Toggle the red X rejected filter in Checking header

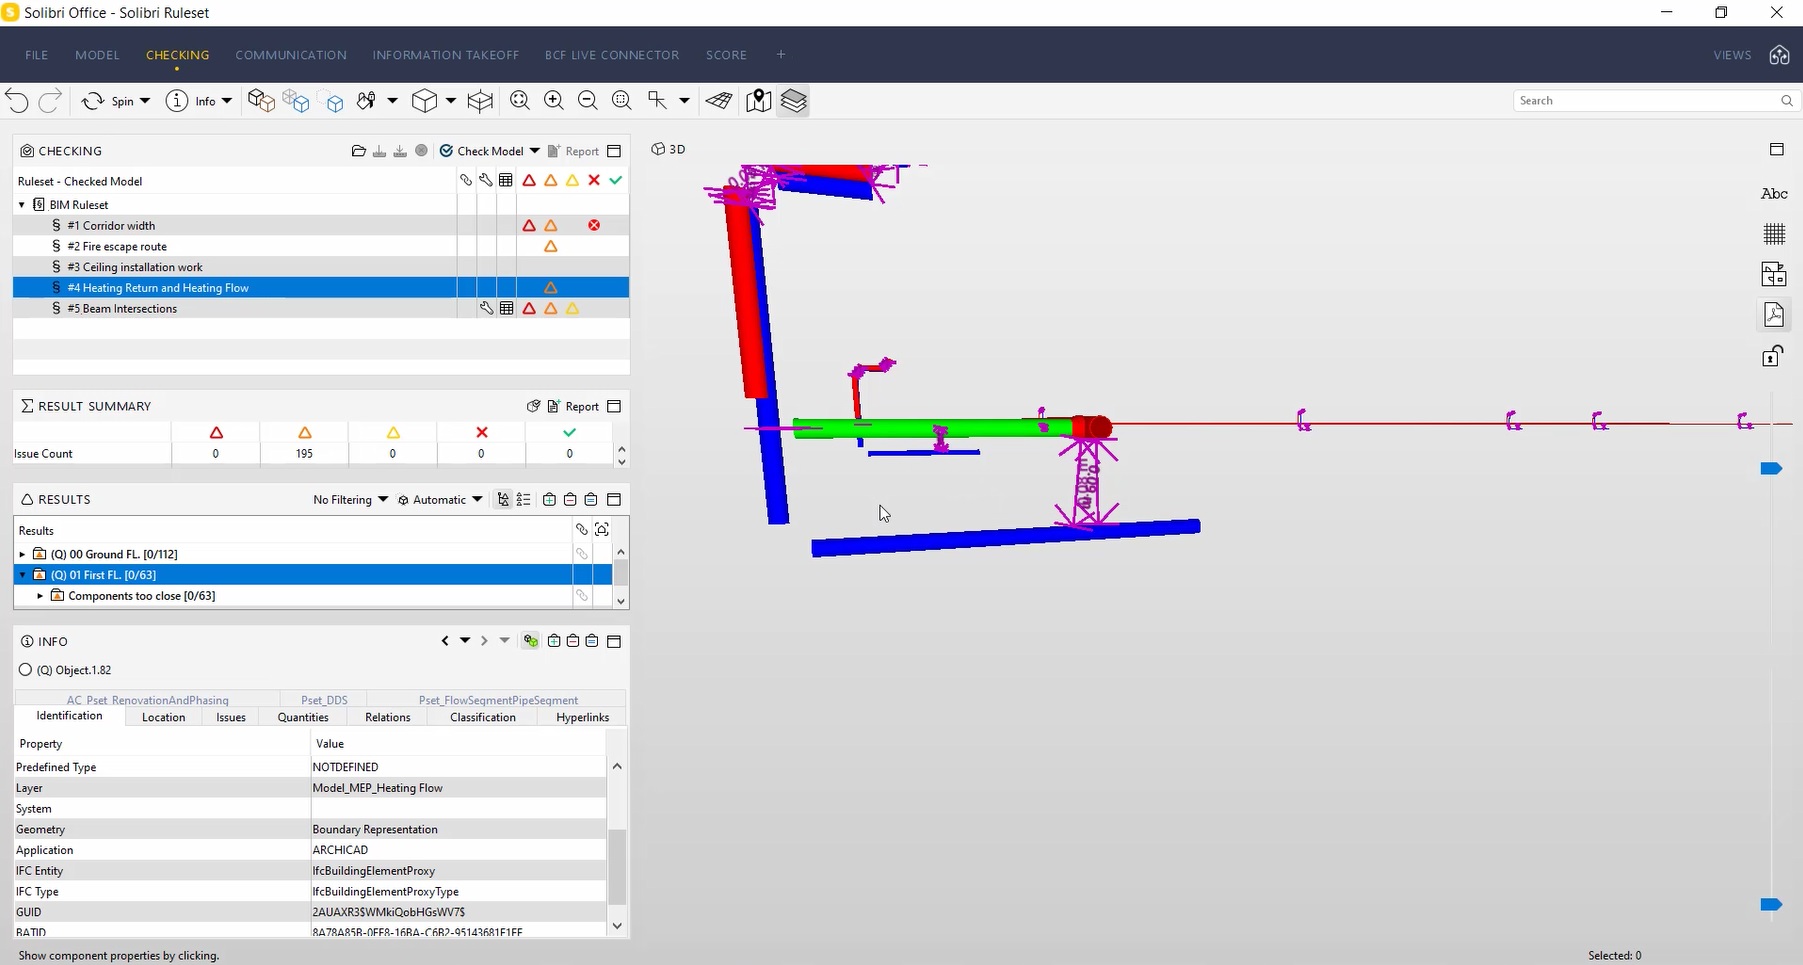pos(594,180)
